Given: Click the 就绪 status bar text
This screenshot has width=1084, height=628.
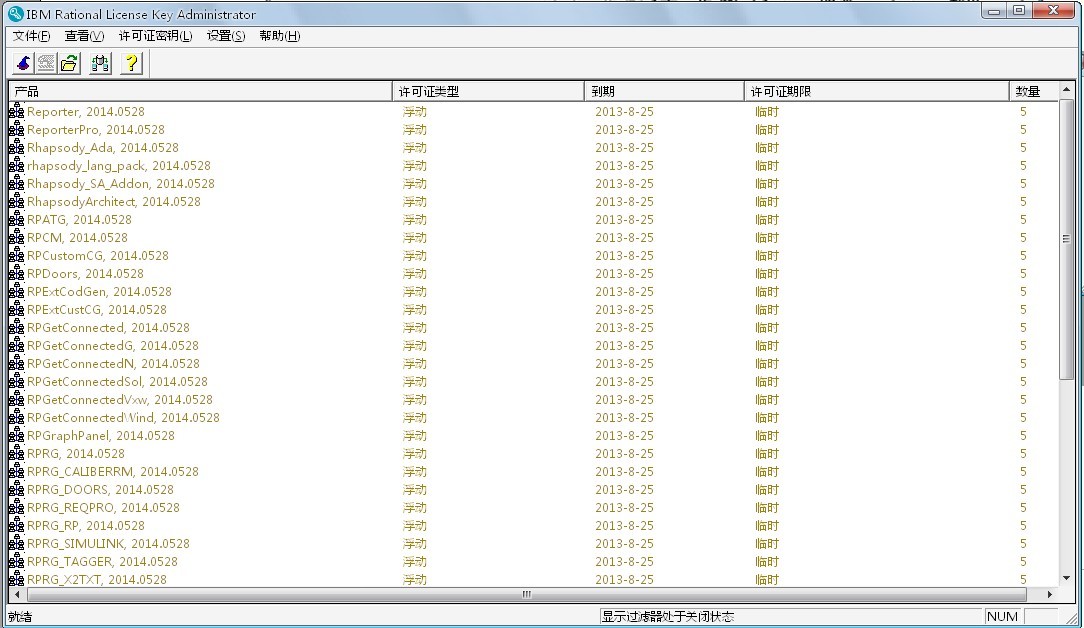Looking at the screenshot, I should (20, 616).
